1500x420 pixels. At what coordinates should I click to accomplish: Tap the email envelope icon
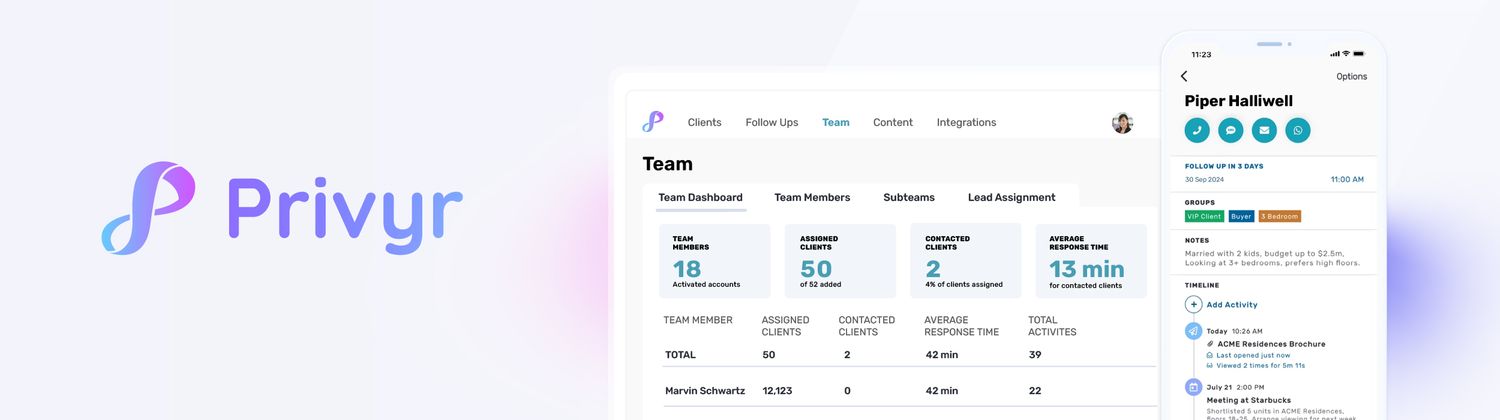(x=1264, y=130)
